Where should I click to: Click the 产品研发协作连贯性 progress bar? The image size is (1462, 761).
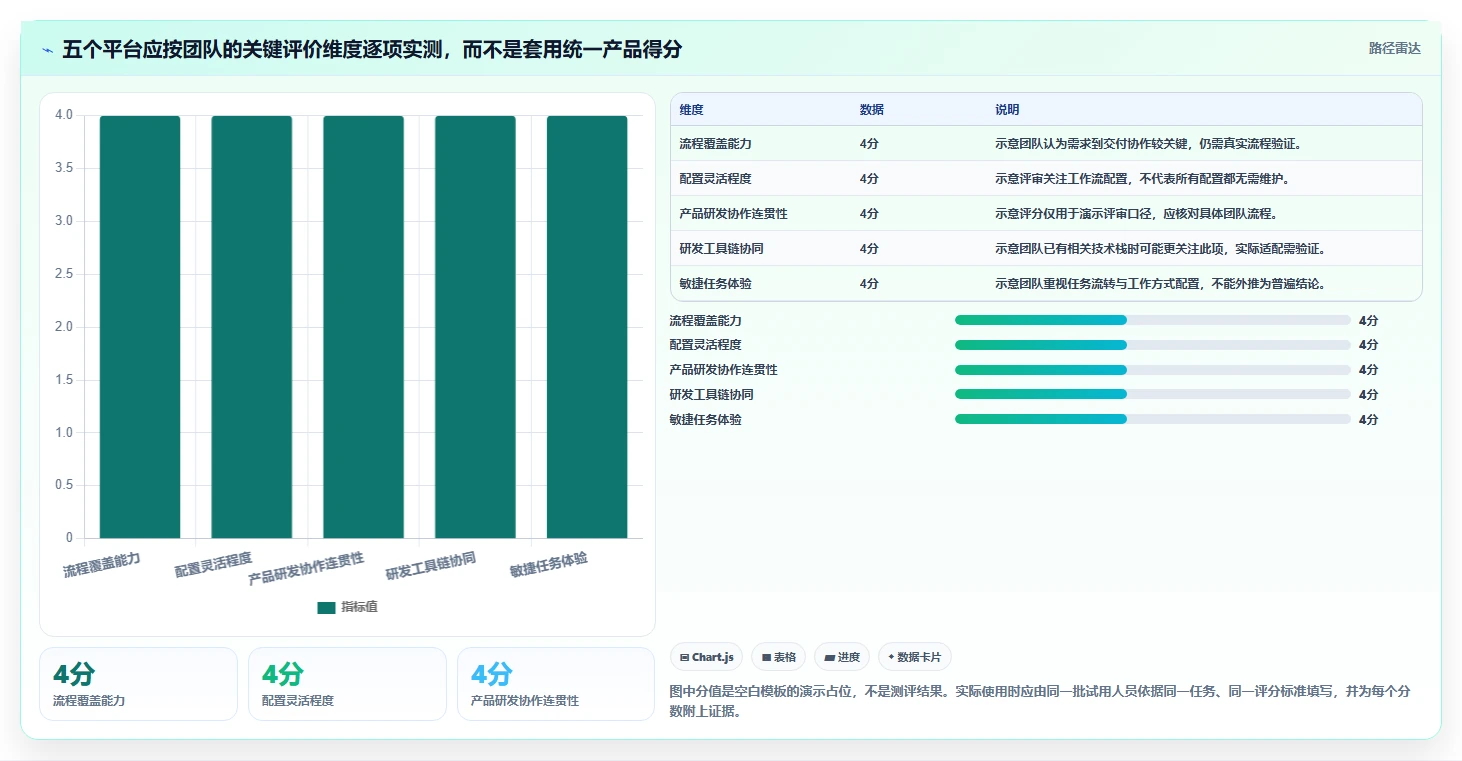[1153, 370]
